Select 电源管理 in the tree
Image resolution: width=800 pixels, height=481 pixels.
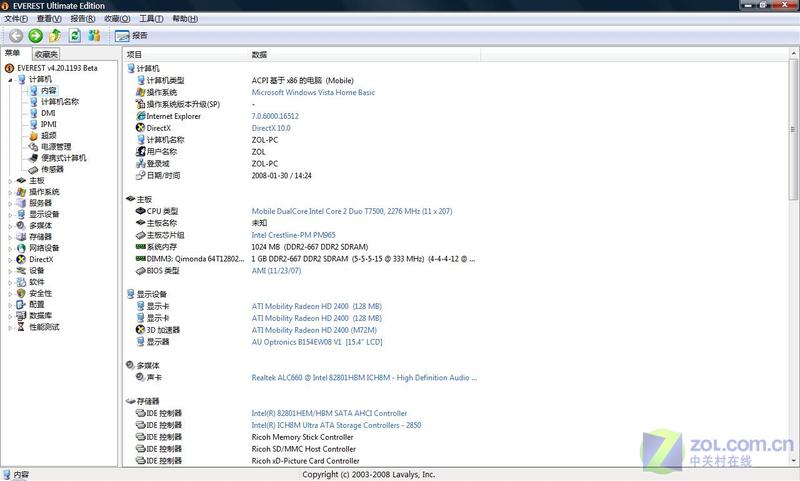56,146
